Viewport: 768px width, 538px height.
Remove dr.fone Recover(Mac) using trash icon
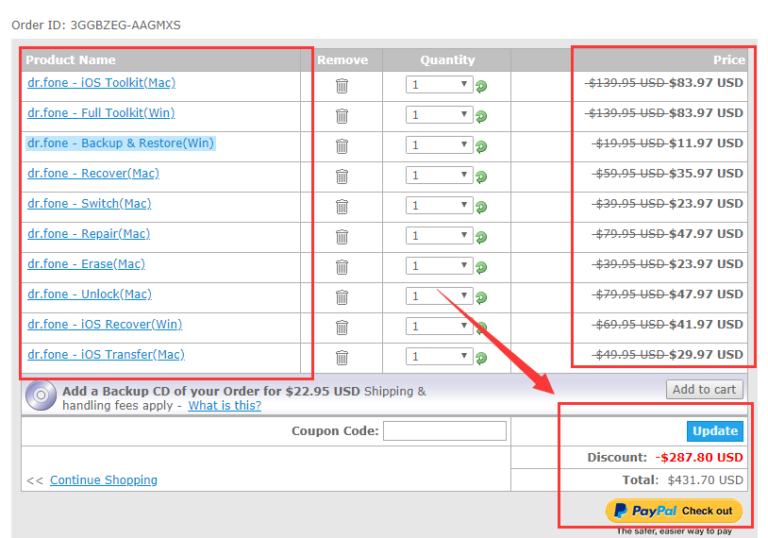point(342,176)
